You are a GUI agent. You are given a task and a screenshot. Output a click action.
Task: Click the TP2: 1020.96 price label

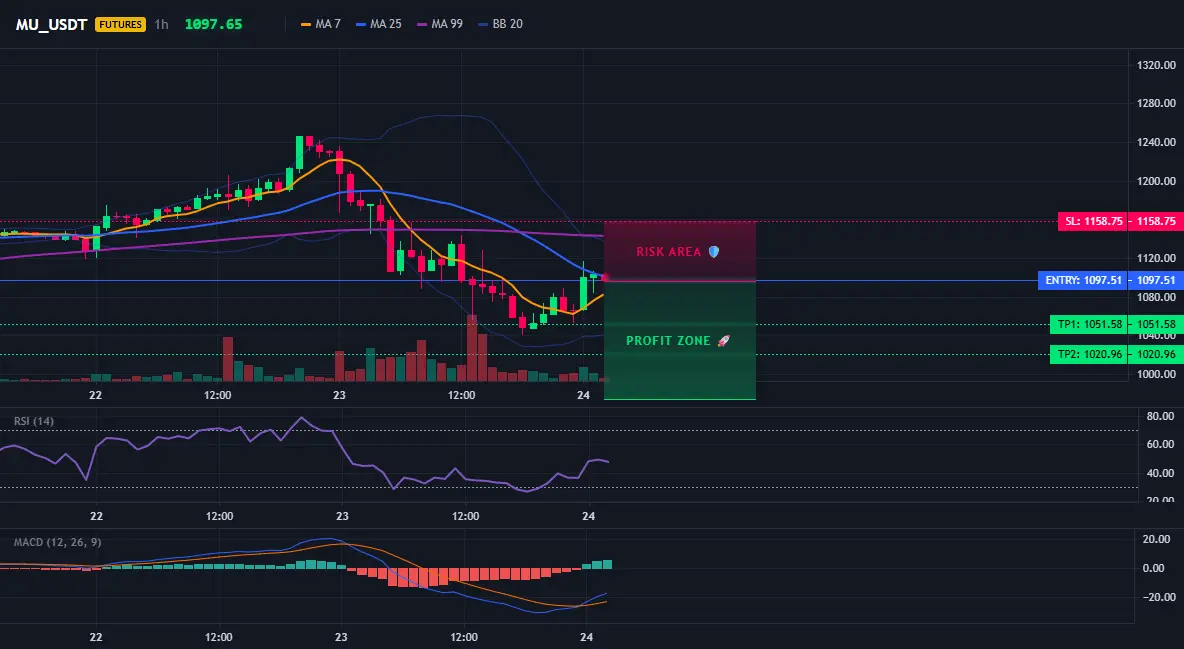pos(1090,354)
